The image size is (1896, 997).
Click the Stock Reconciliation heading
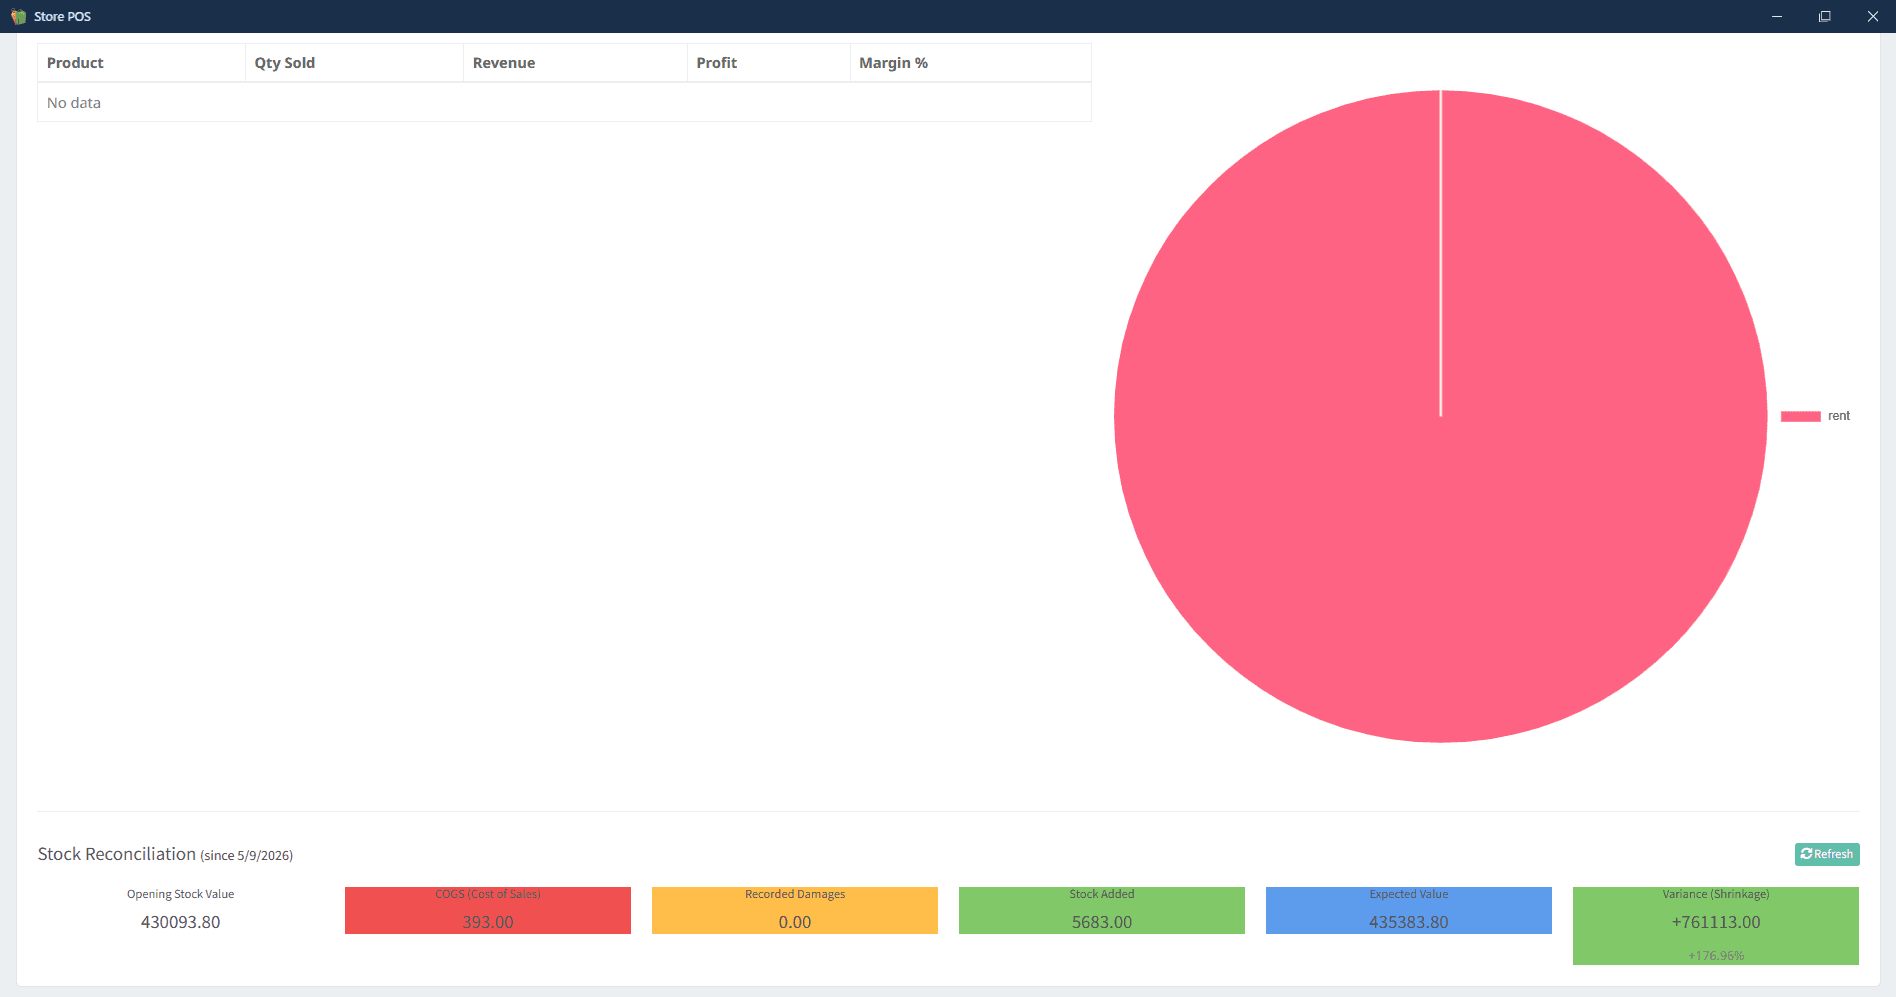coord(117,854)
